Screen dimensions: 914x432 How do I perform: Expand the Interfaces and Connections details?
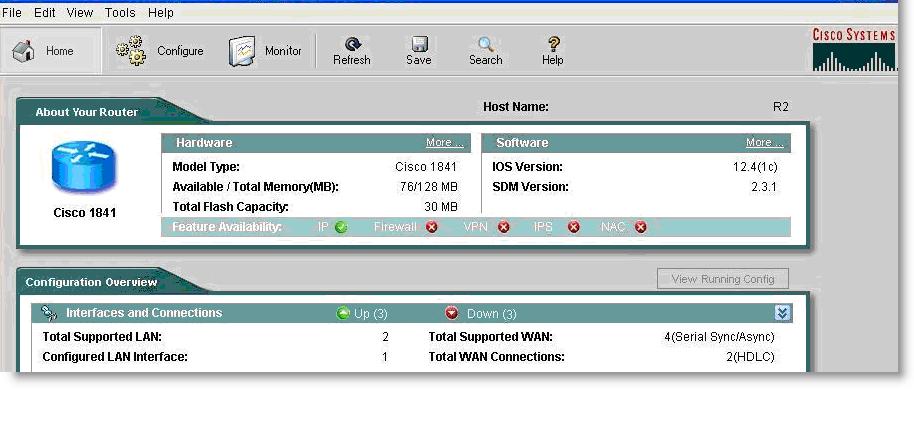(782, 314)
